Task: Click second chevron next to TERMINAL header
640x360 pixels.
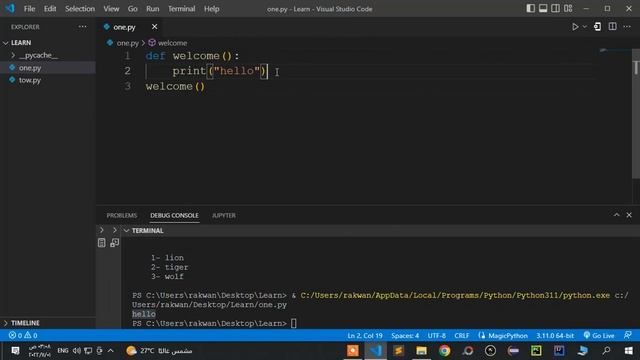Action: pos(115,230)
